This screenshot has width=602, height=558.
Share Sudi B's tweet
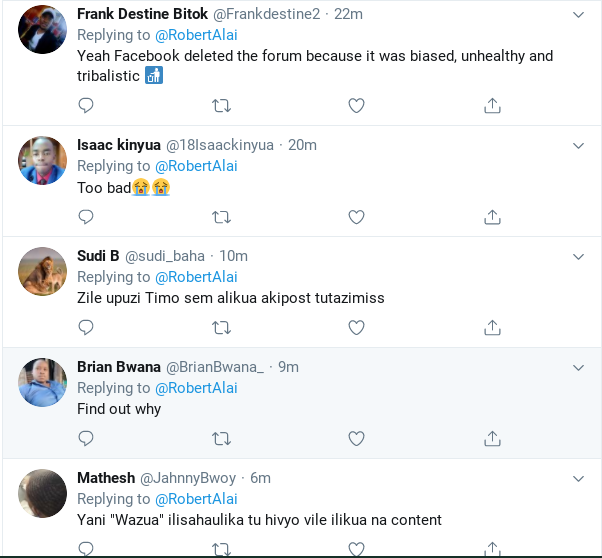(x=492, y=328)
